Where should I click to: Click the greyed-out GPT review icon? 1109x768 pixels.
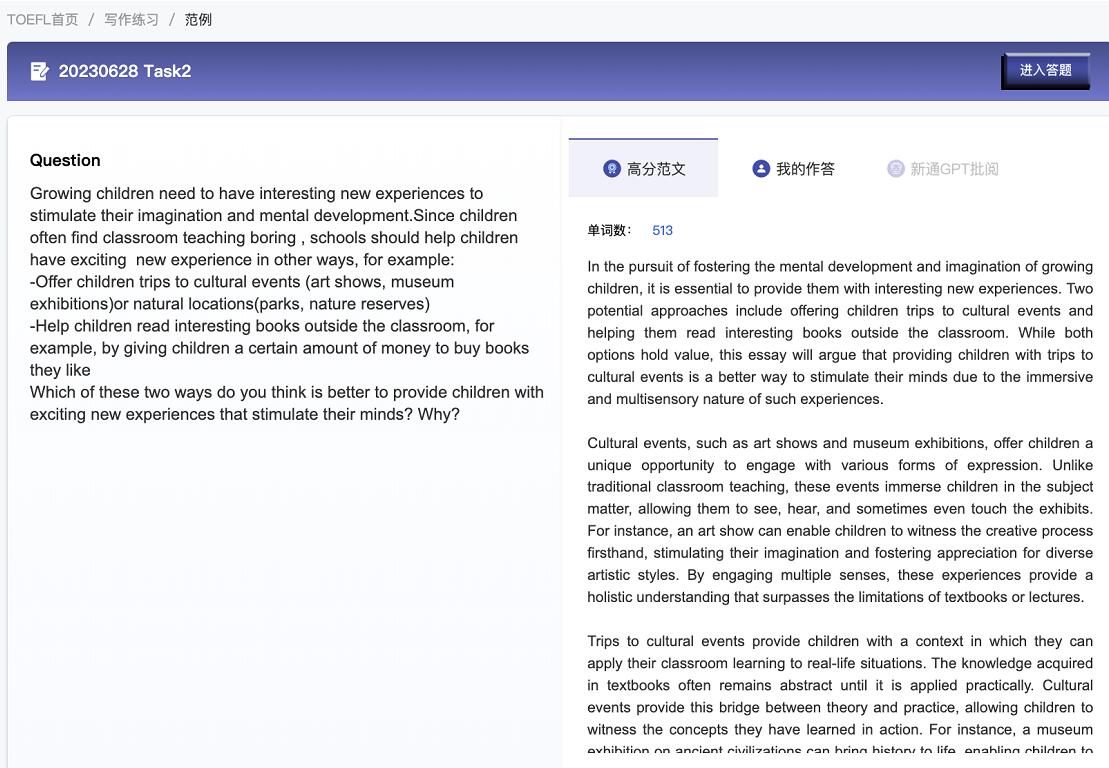[x=895, y=168]
